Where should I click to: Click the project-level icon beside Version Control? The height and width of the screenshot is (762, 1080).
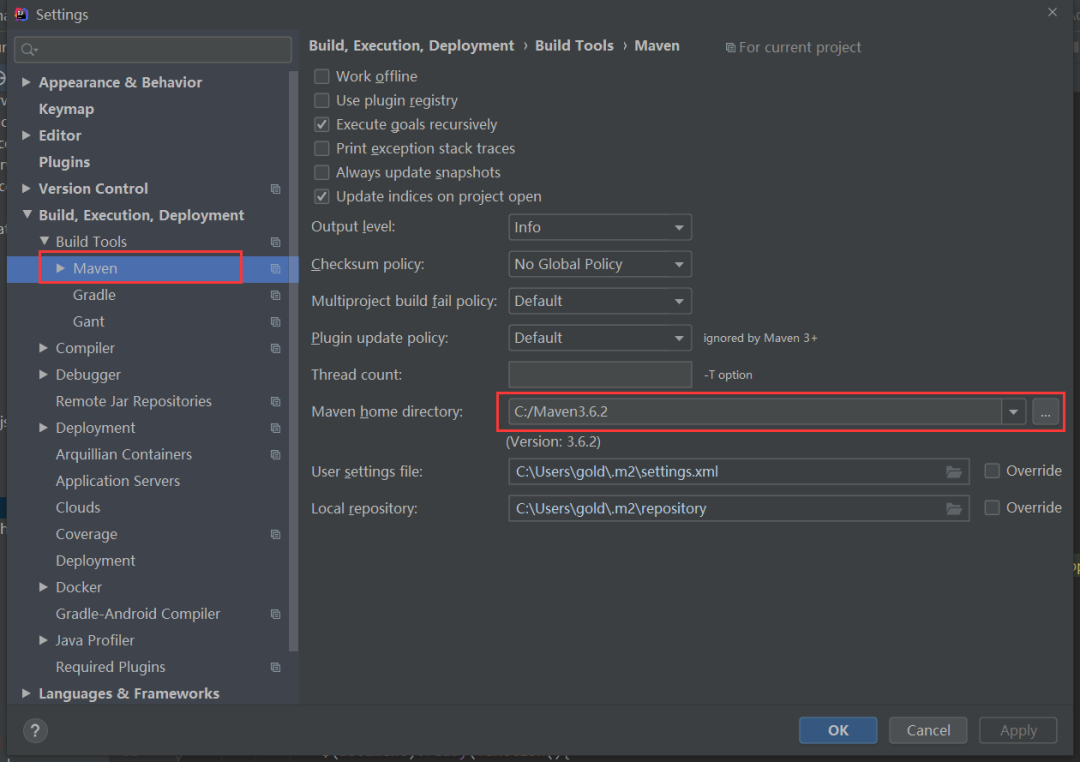[276, 189]
